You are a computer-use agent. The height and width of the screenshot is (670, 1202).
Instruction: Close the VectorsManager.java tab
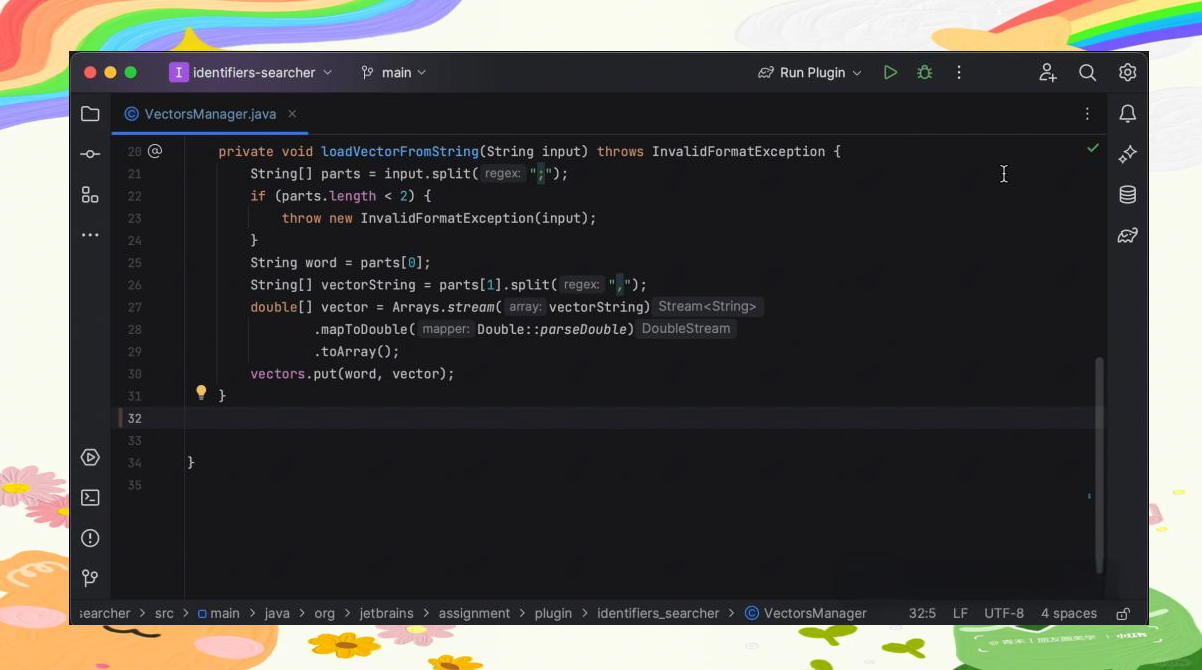point(293,114)
